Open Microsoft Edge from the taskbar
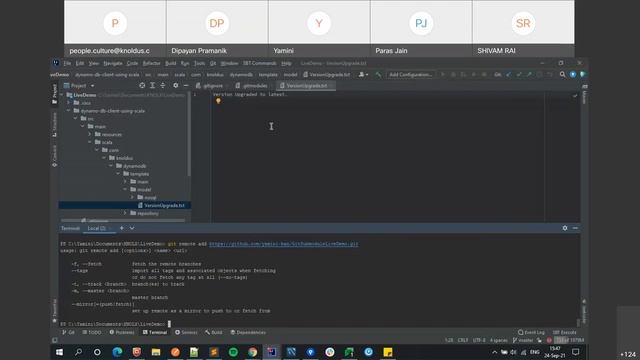The height and width of the screenshot is (360, 640). coord(117,352)
